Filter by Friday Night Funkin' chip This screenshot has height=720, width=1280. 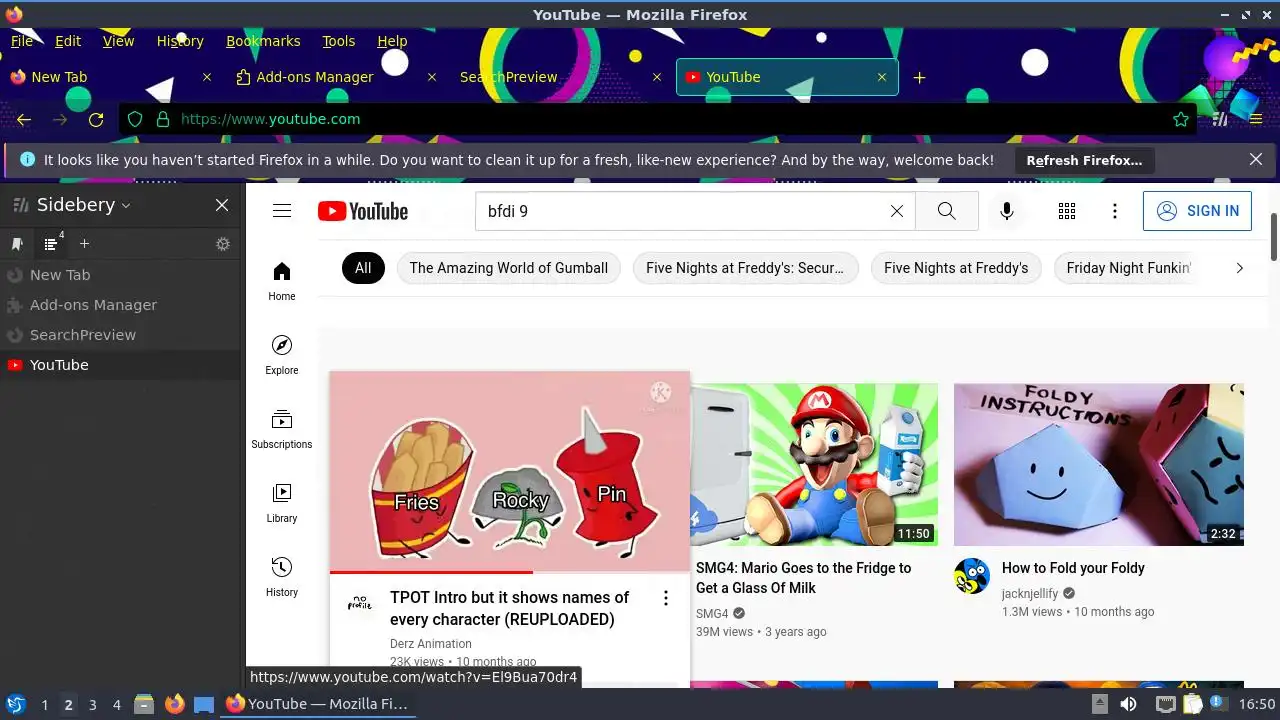1128,268
